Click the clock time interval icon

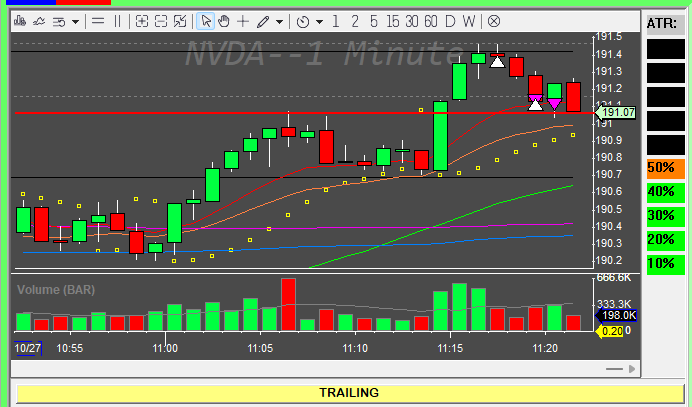click(303, 21)
